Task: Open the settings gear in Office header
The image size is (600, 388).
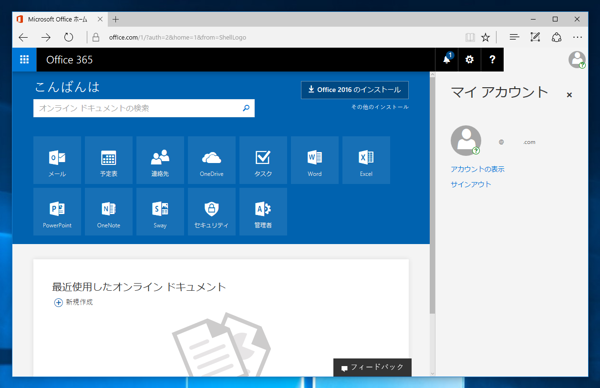Action: [470, 59]
